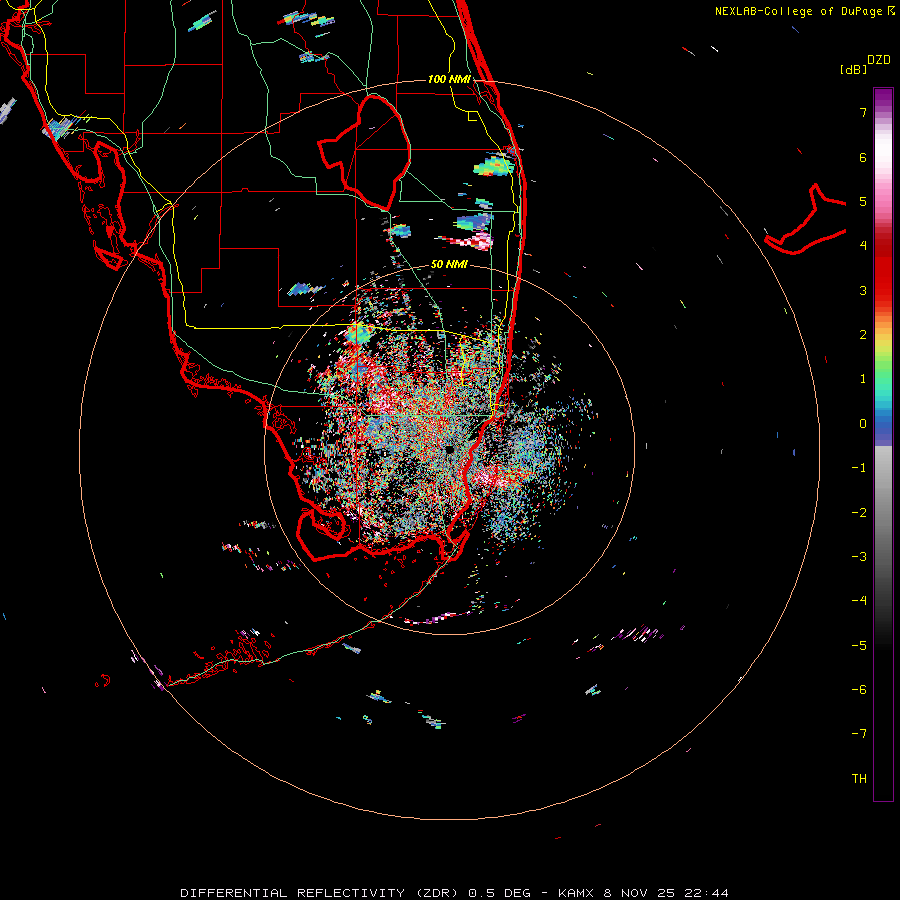Click the -3 value on the color scale

pos(859,557)
